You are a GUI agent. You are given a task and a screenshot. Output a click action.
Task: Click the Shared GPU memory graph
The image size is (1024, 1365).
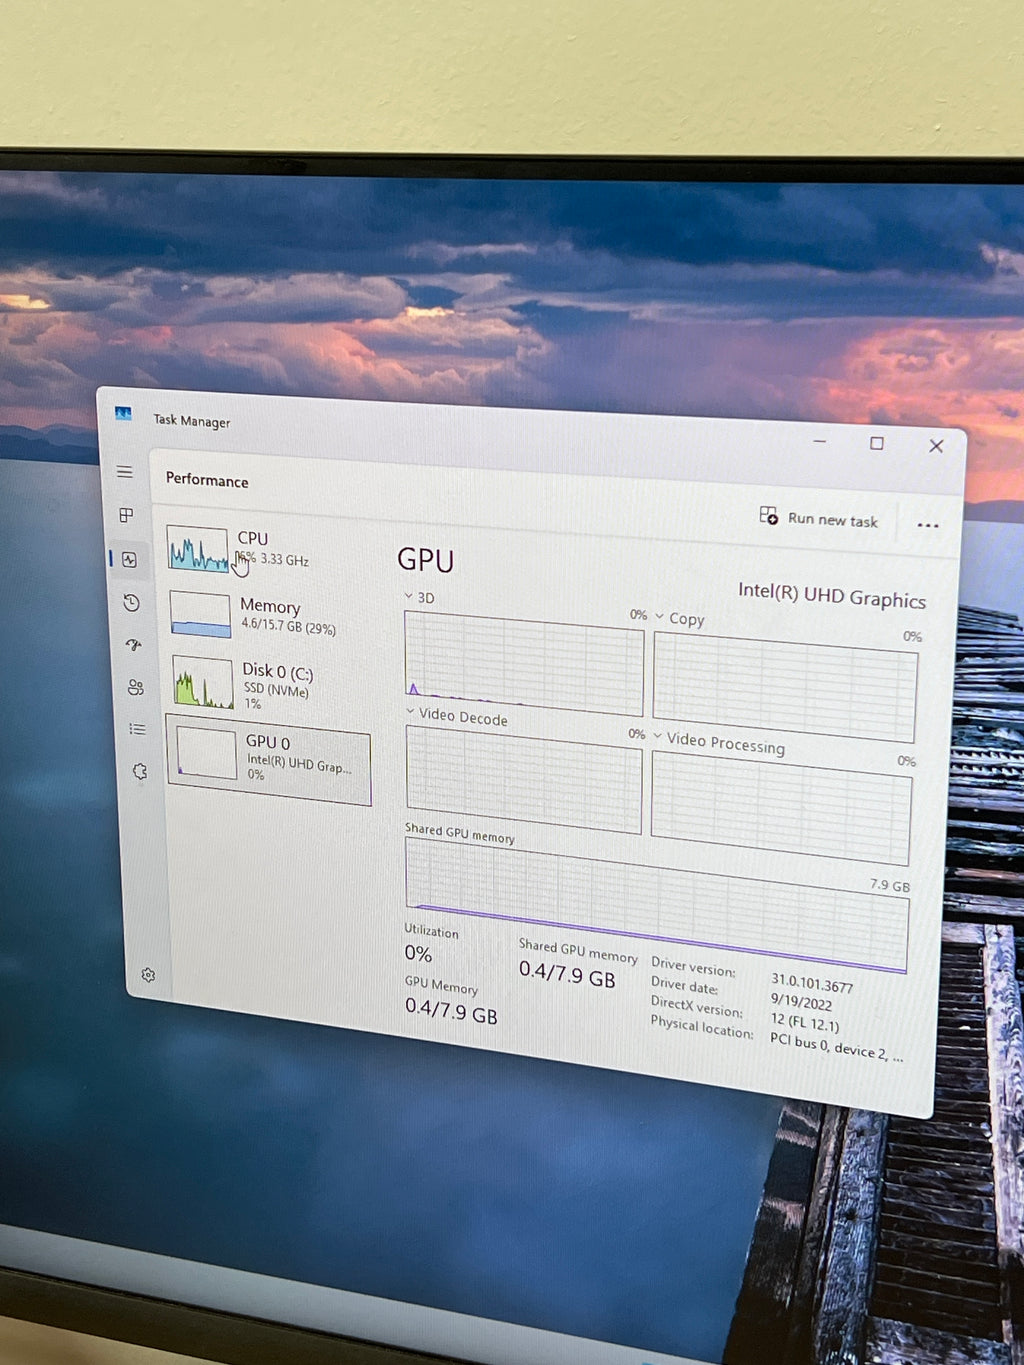pyautogui.click(x=657, y=905)
